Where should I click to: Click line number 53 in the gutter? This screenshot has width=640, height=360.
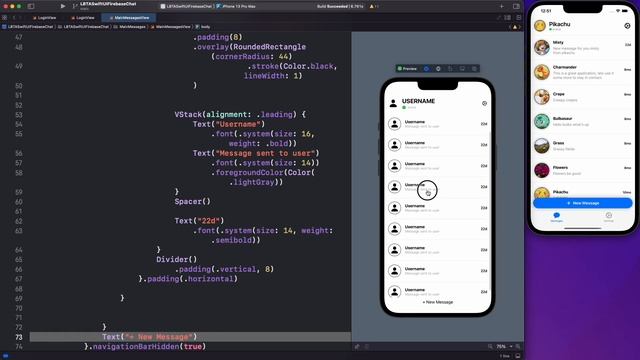click(18, 115)
